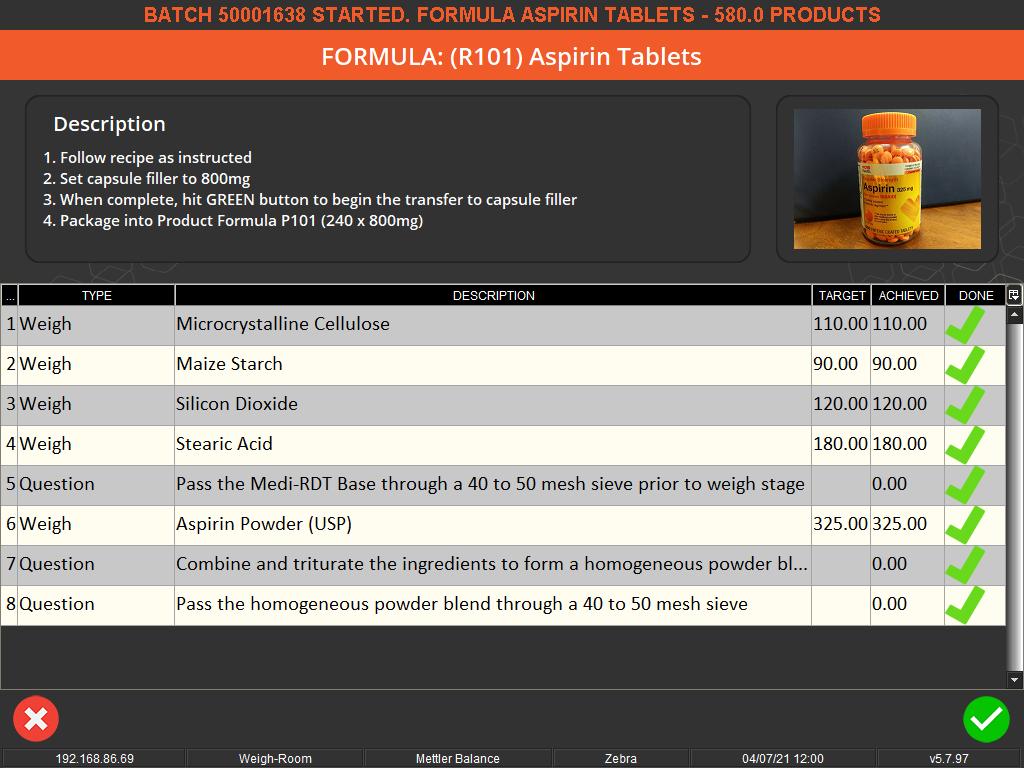Click the scrollbar down arrow icon
The width and height of the screenshot is (1024, 768).
(1013, 679)
